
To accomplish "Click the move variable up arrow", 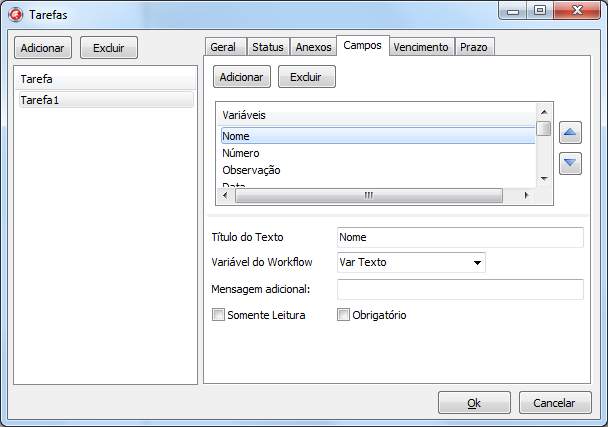I will (x=570, y=133).
